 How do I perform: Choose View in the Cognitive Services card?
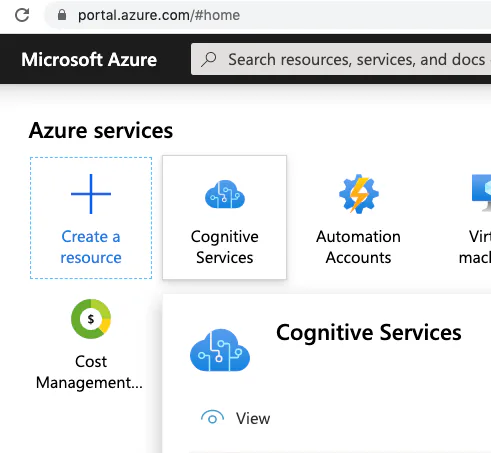pyautogui.click(x=253, y=418)
